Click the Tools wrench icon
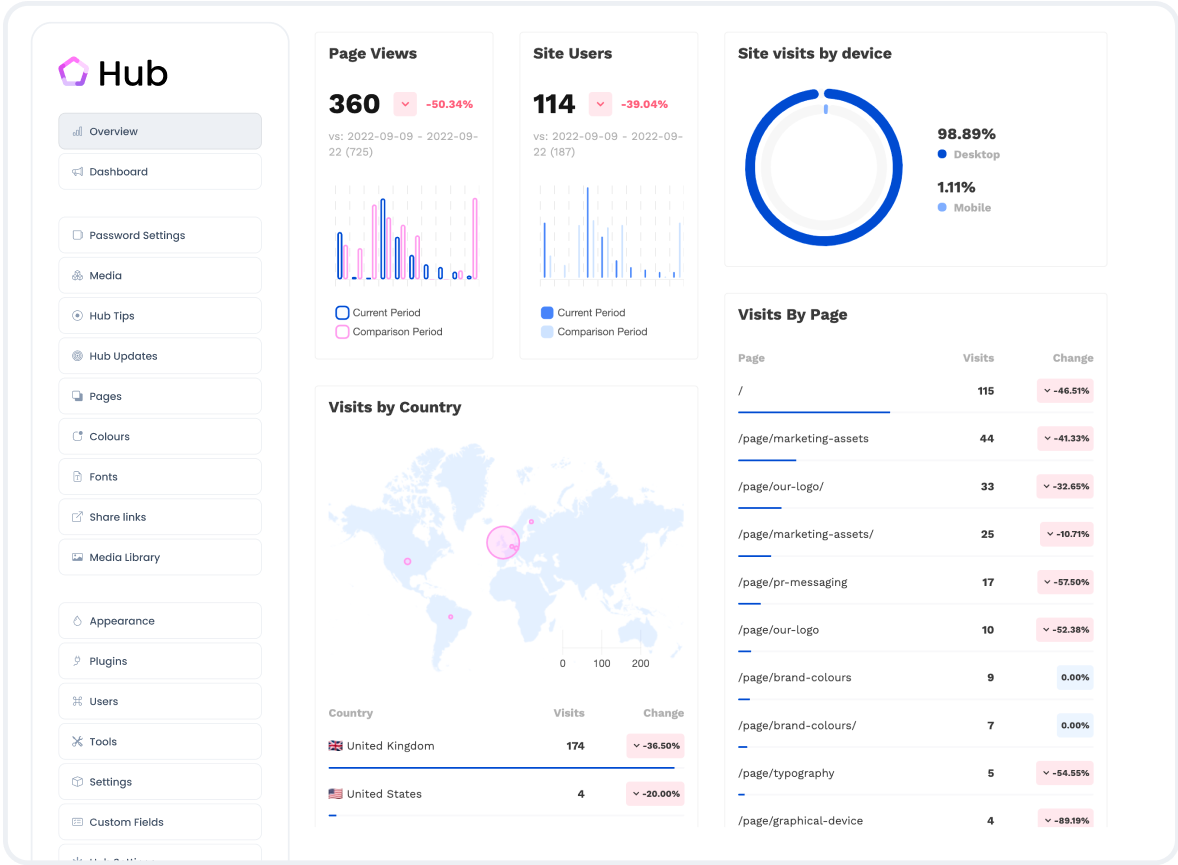 (77, 742)
